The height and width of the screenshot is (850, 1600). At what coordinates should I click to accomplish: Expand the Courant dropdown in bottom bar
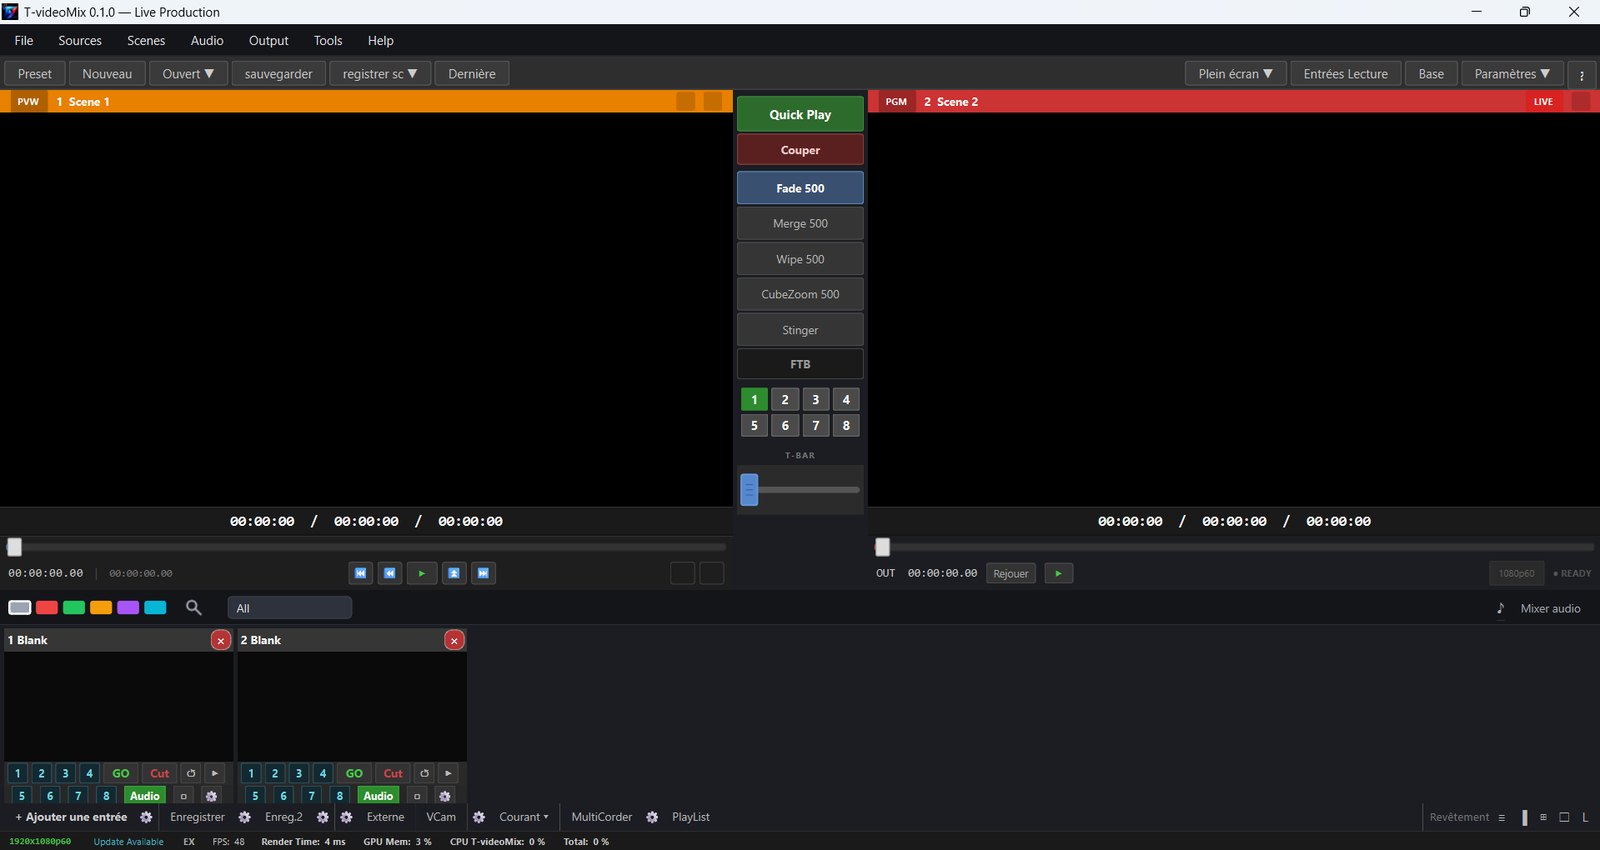(x=524, y=817)
